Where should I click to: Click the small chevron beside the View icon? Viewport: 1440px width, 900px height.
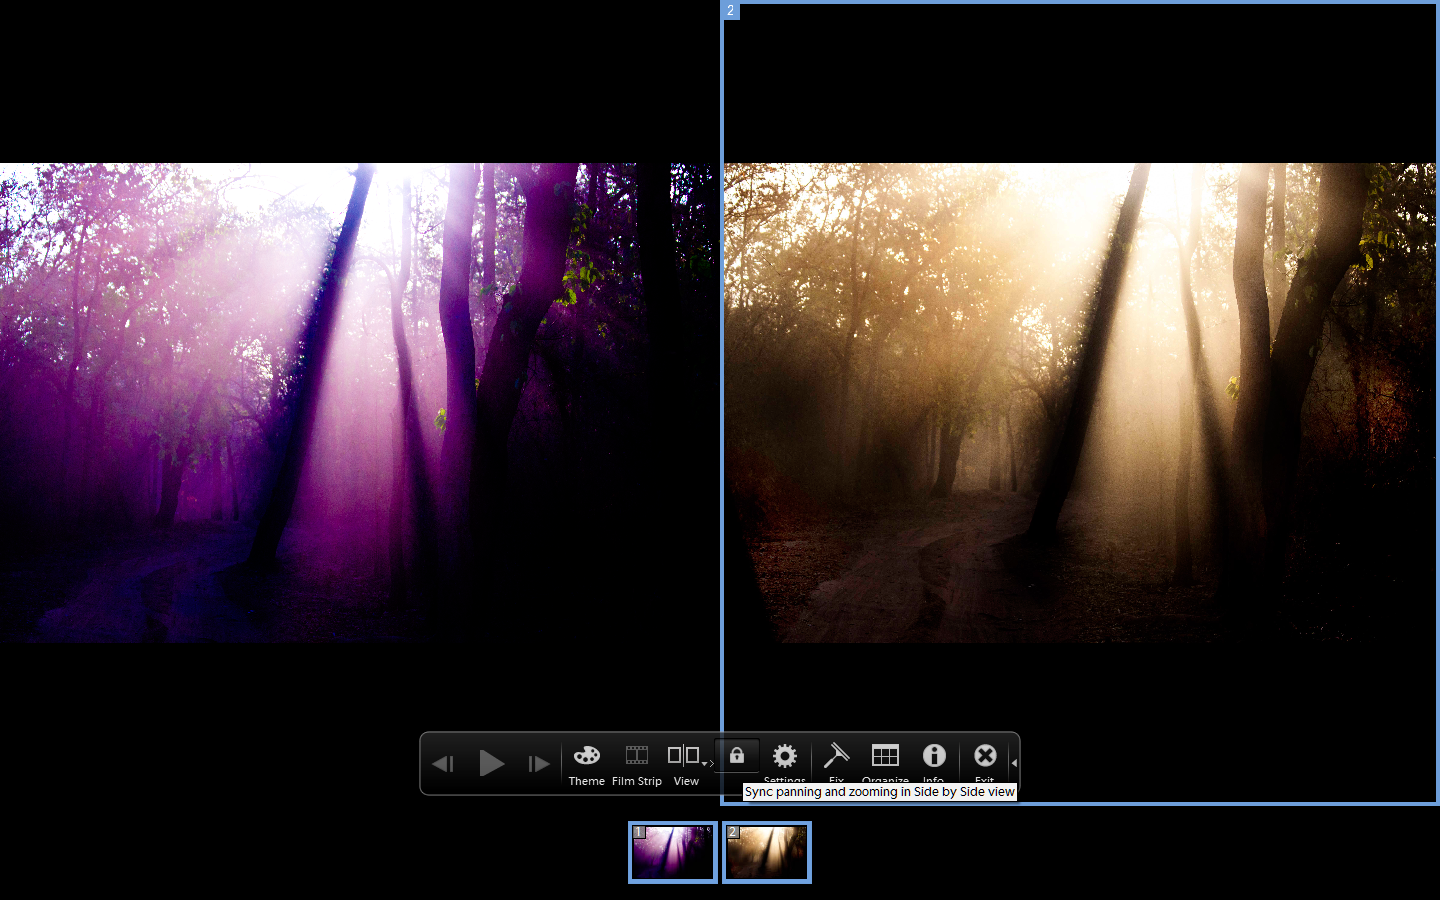point(710,765)
